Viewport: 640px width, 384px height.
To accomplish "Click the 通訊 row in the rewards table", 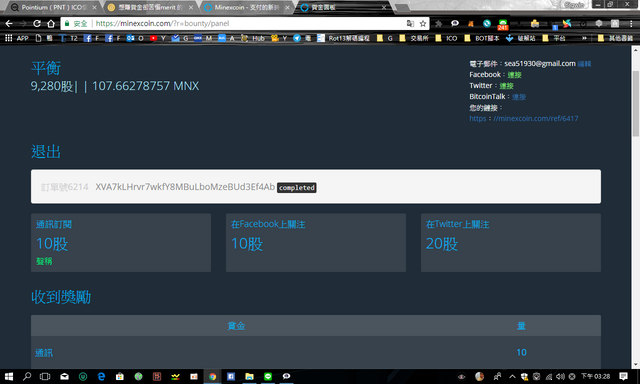I will 316,353.
